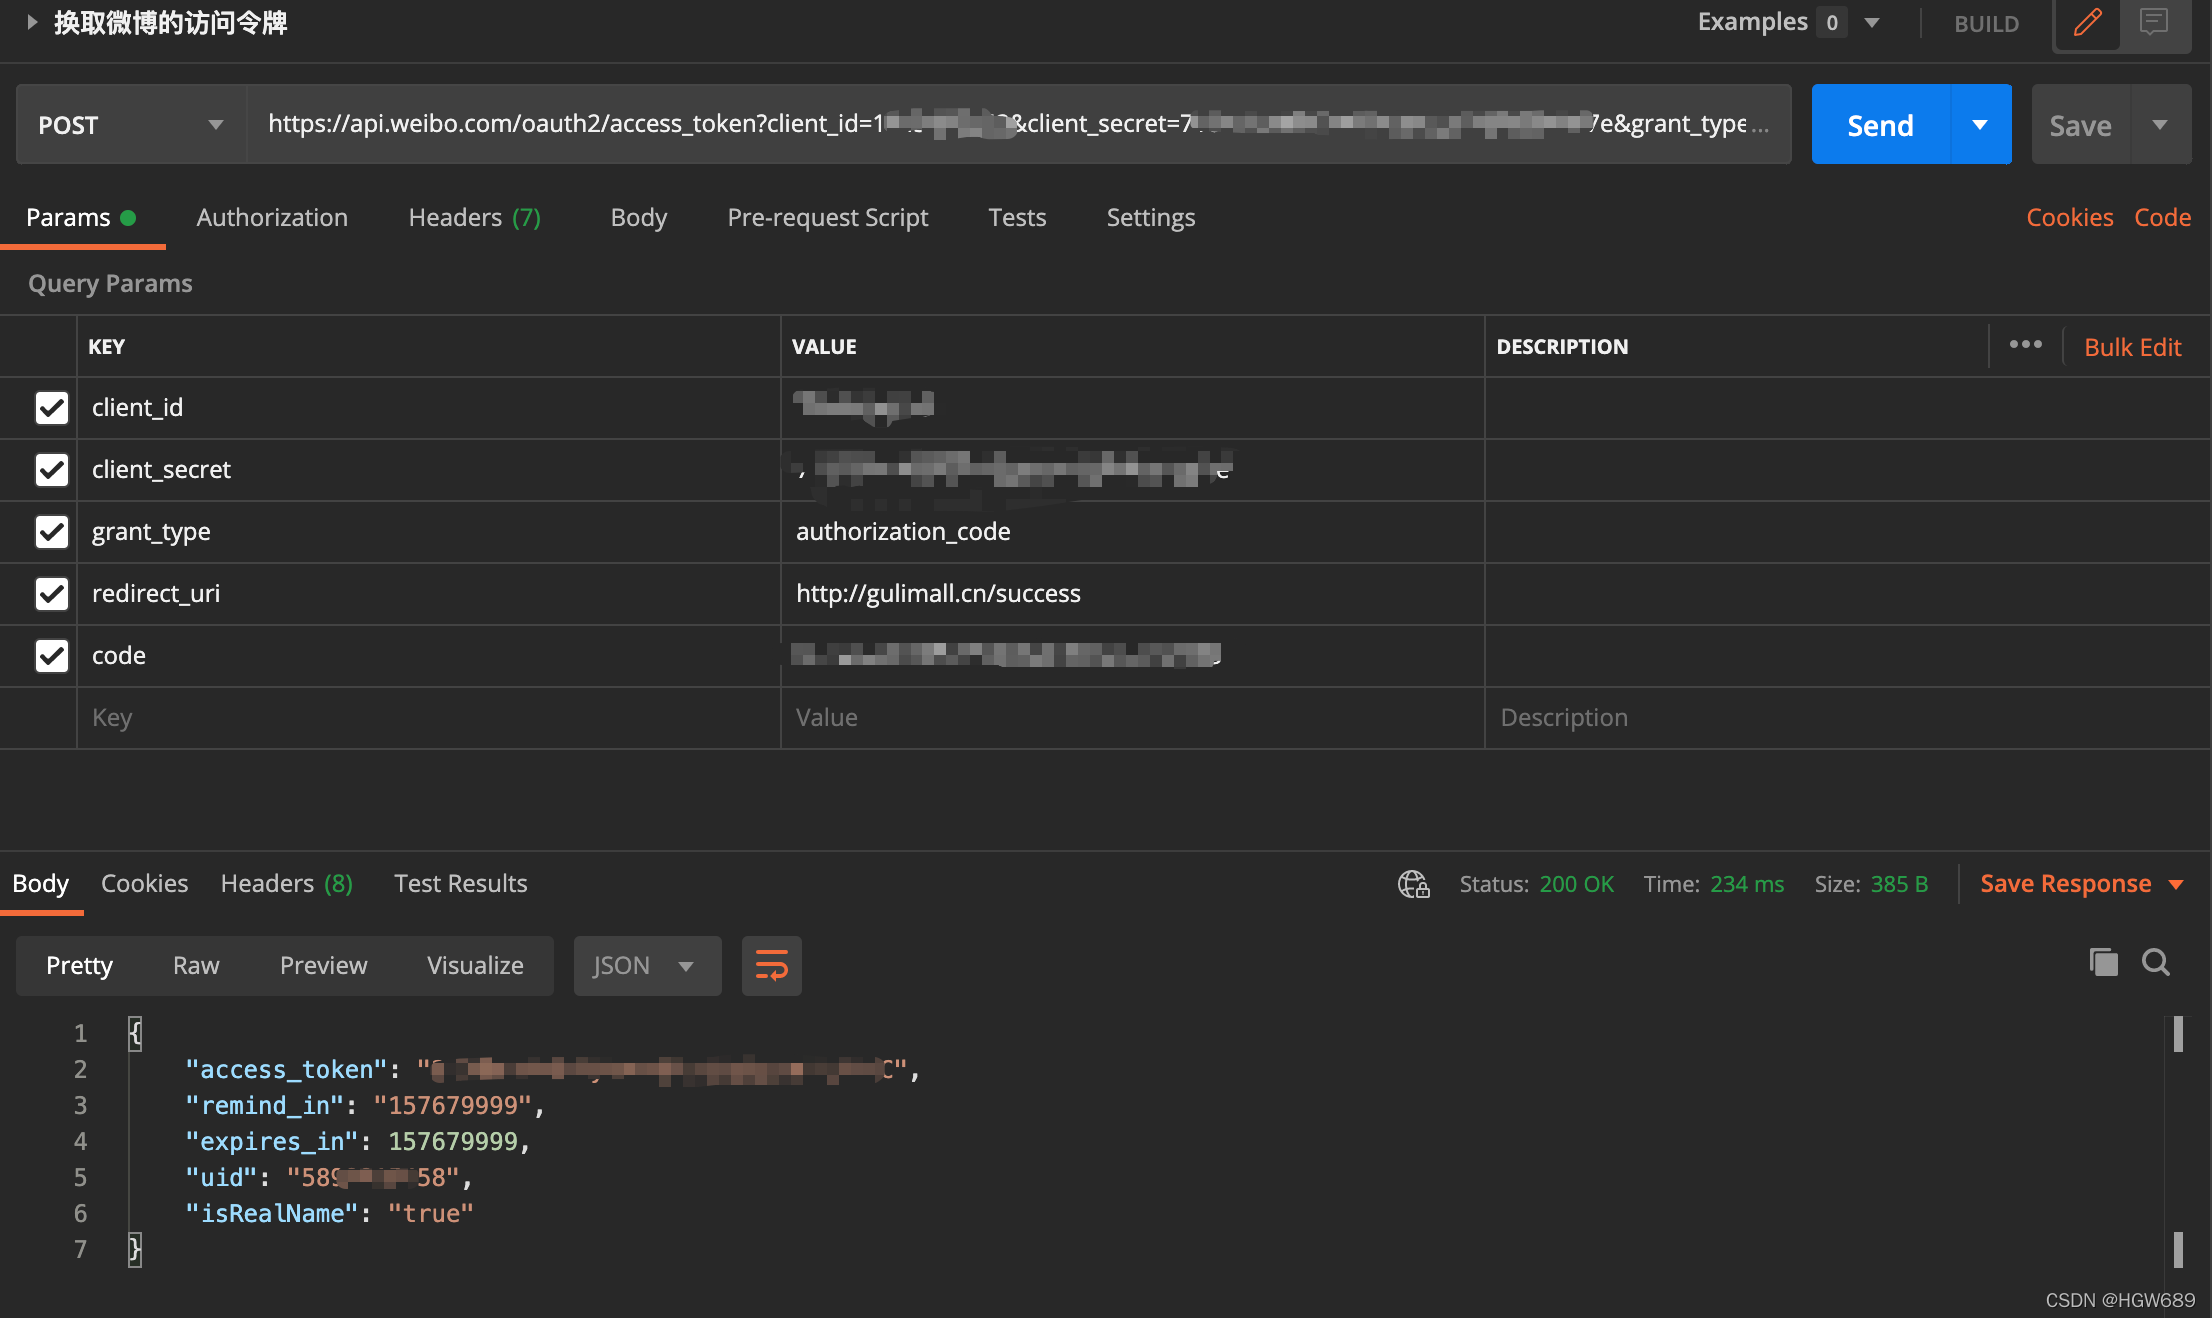
Task: Copy response body with copy icon
Action: click(2103, 962)
